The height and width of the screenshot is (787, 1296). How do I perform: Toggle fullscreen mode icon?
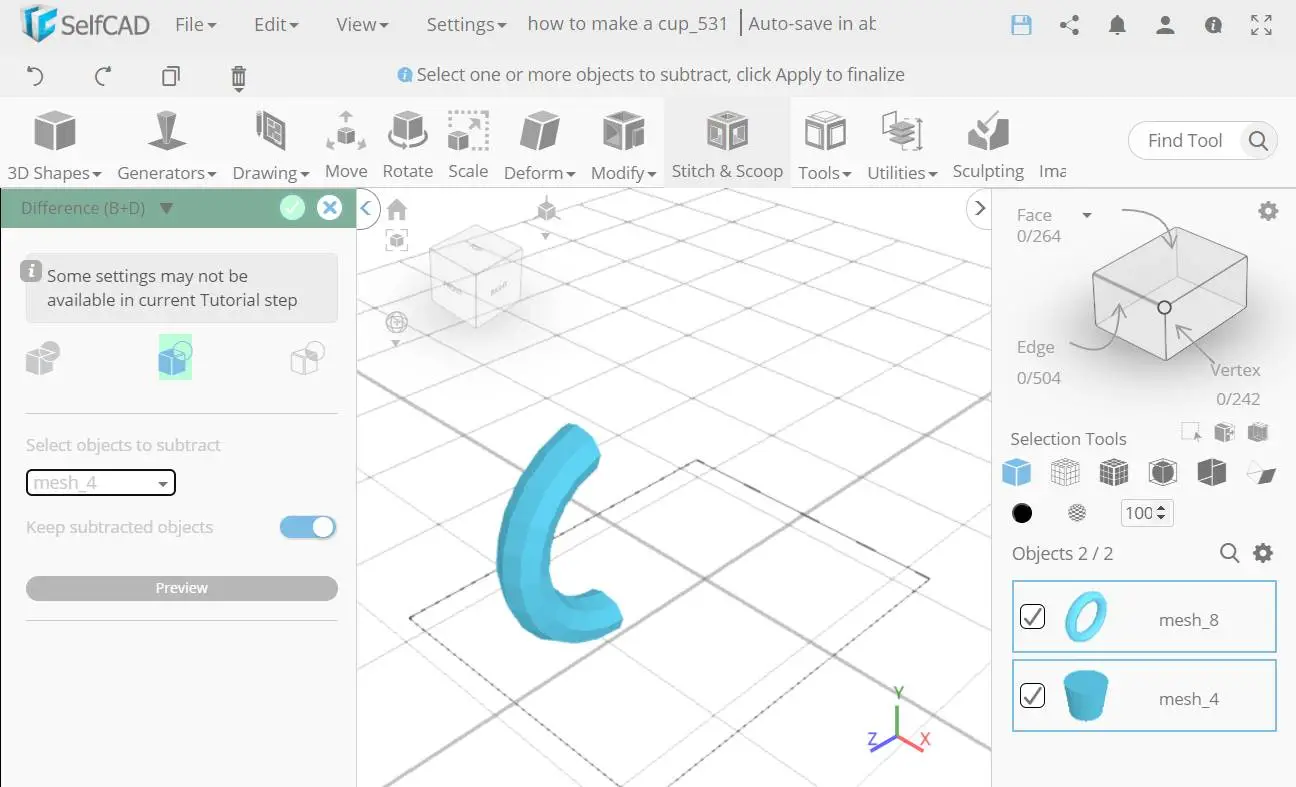1261,26
